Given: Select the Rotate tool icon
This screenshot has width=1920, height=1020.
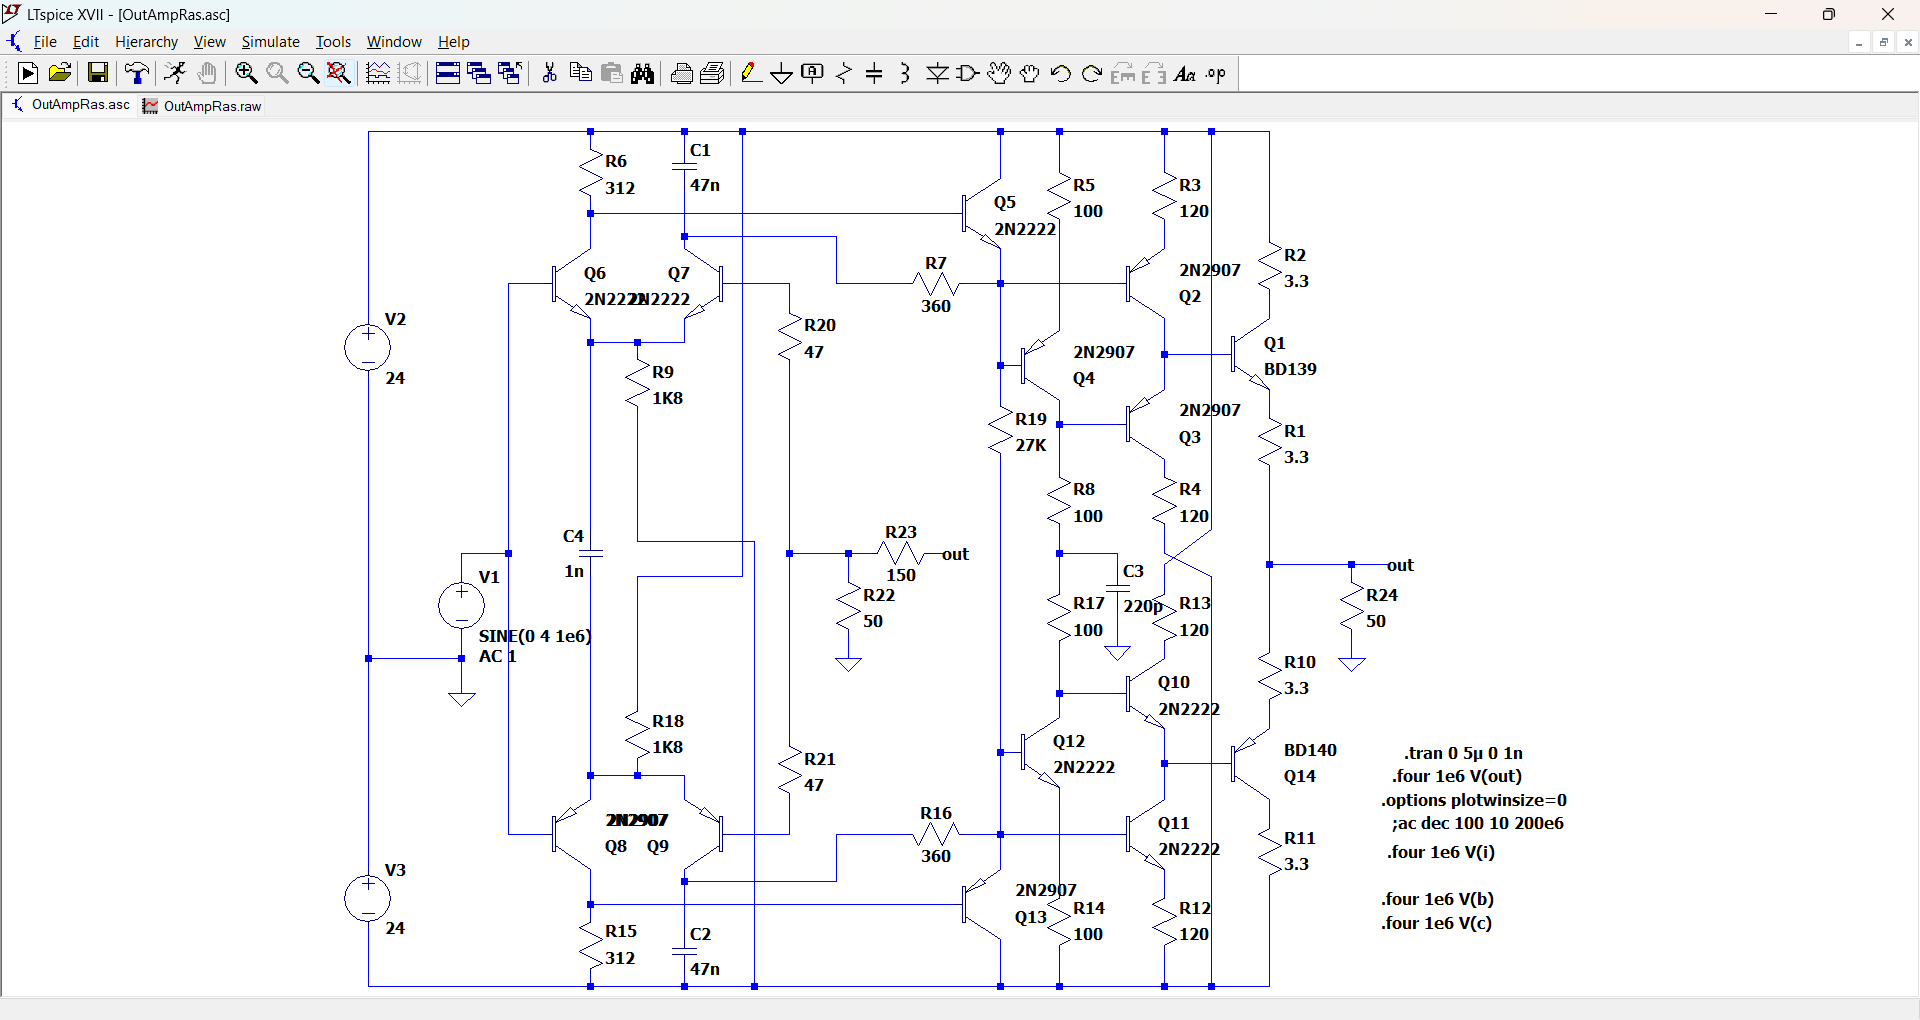Looking at the screenshot, I should click(1123, 73).
